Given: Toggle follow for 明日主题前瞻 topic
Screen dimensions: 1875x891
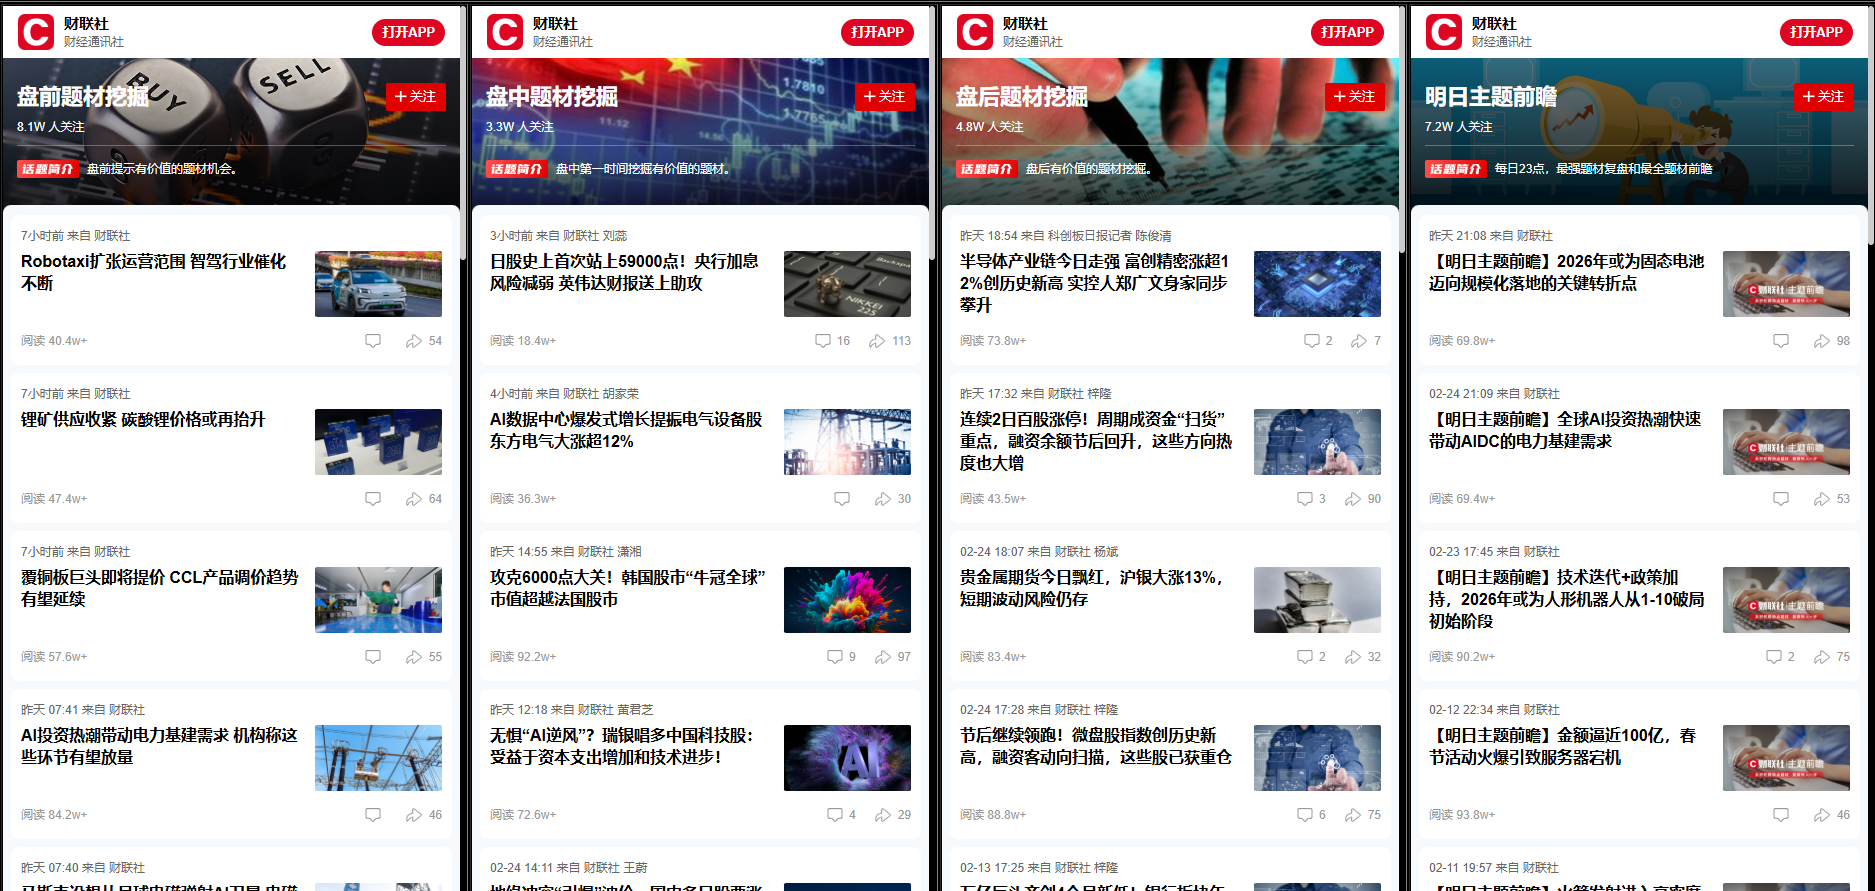Looking at the screenshot, I should click(1823, 97).
